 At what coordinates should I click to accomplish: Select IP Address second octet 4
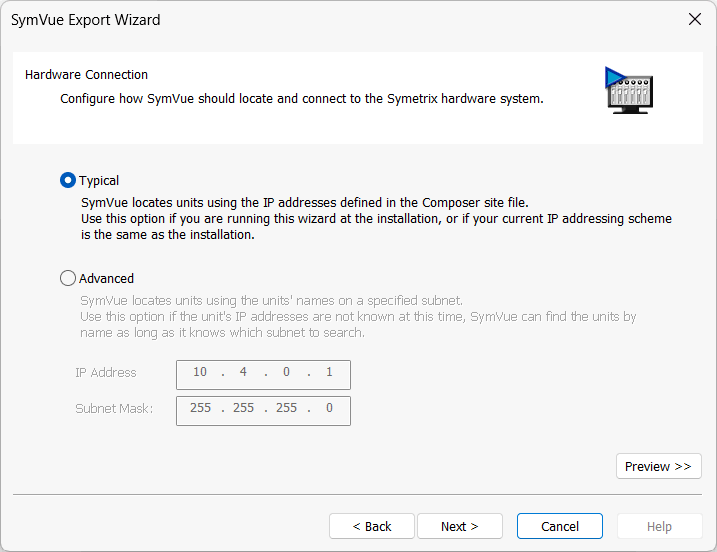[243, 372]
